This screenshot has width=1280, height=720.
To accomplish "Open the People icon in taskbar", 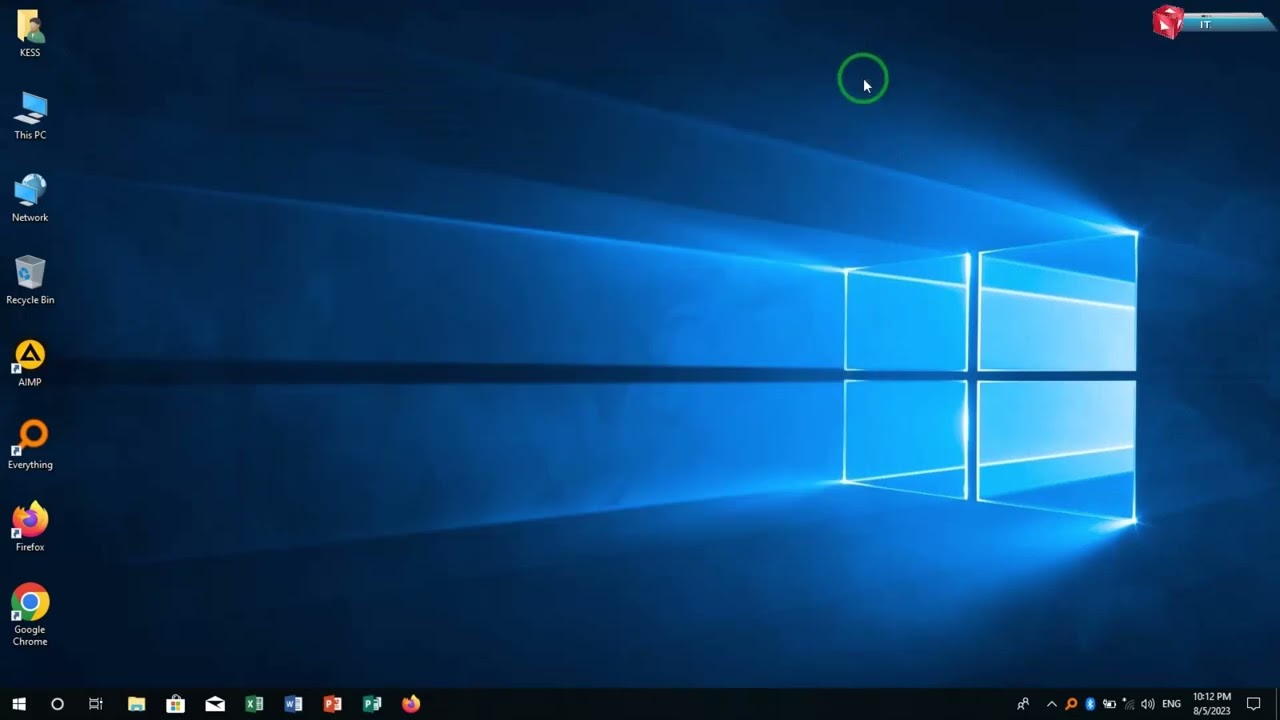I will click(1022, 704).
